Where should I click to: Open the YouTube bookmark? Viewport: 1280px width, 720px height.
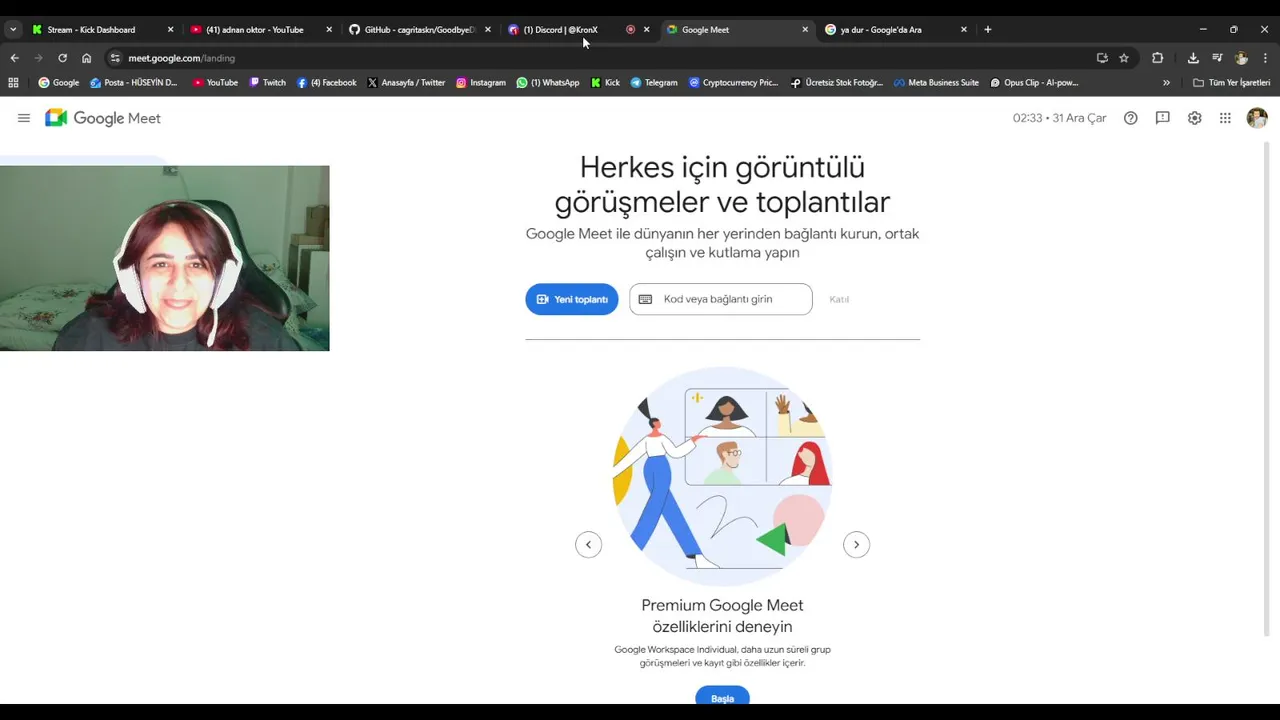(x=215, y=83)
